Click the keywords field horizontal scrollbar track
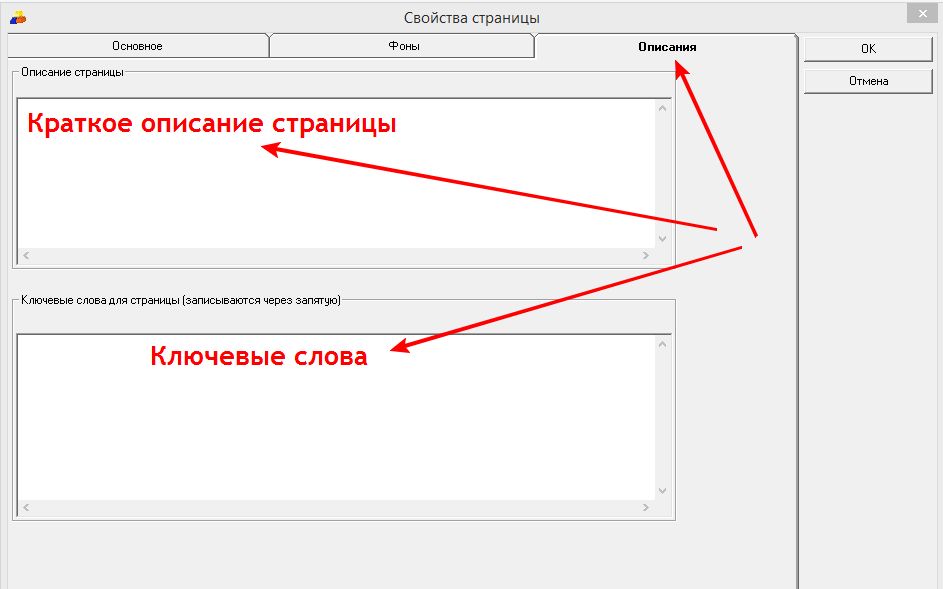The height and width of the screenshot is (589, 943). [336, 509]
